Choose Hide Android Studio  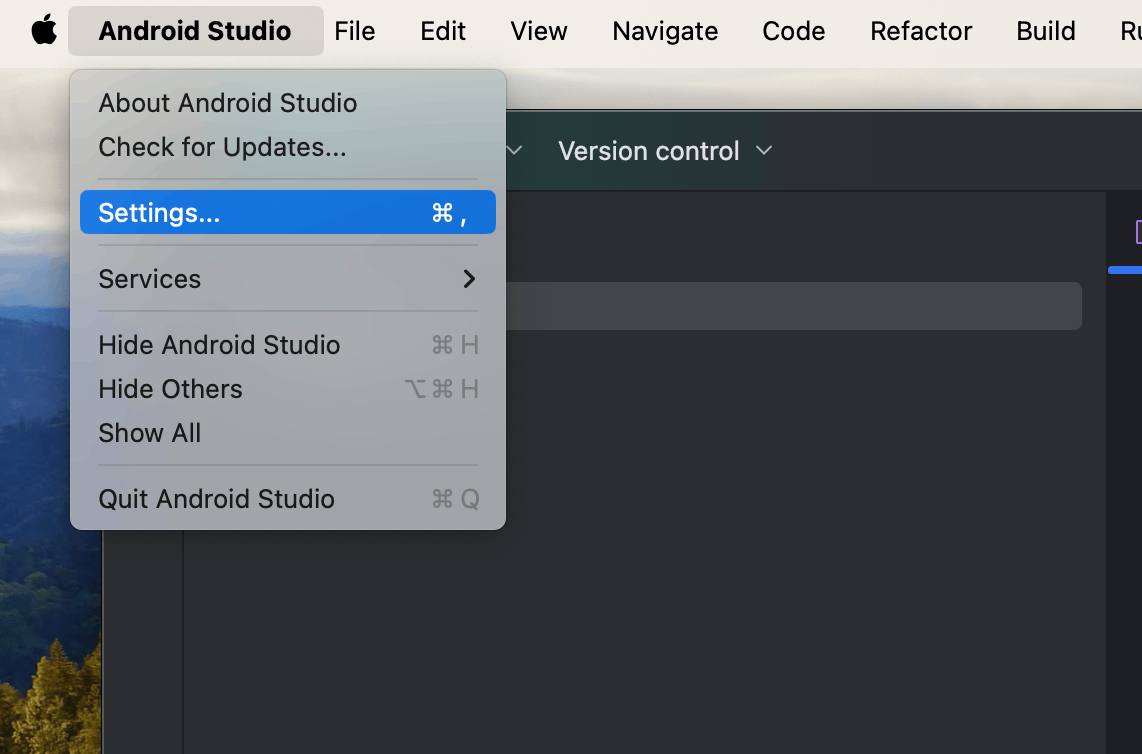coord(288,345)
